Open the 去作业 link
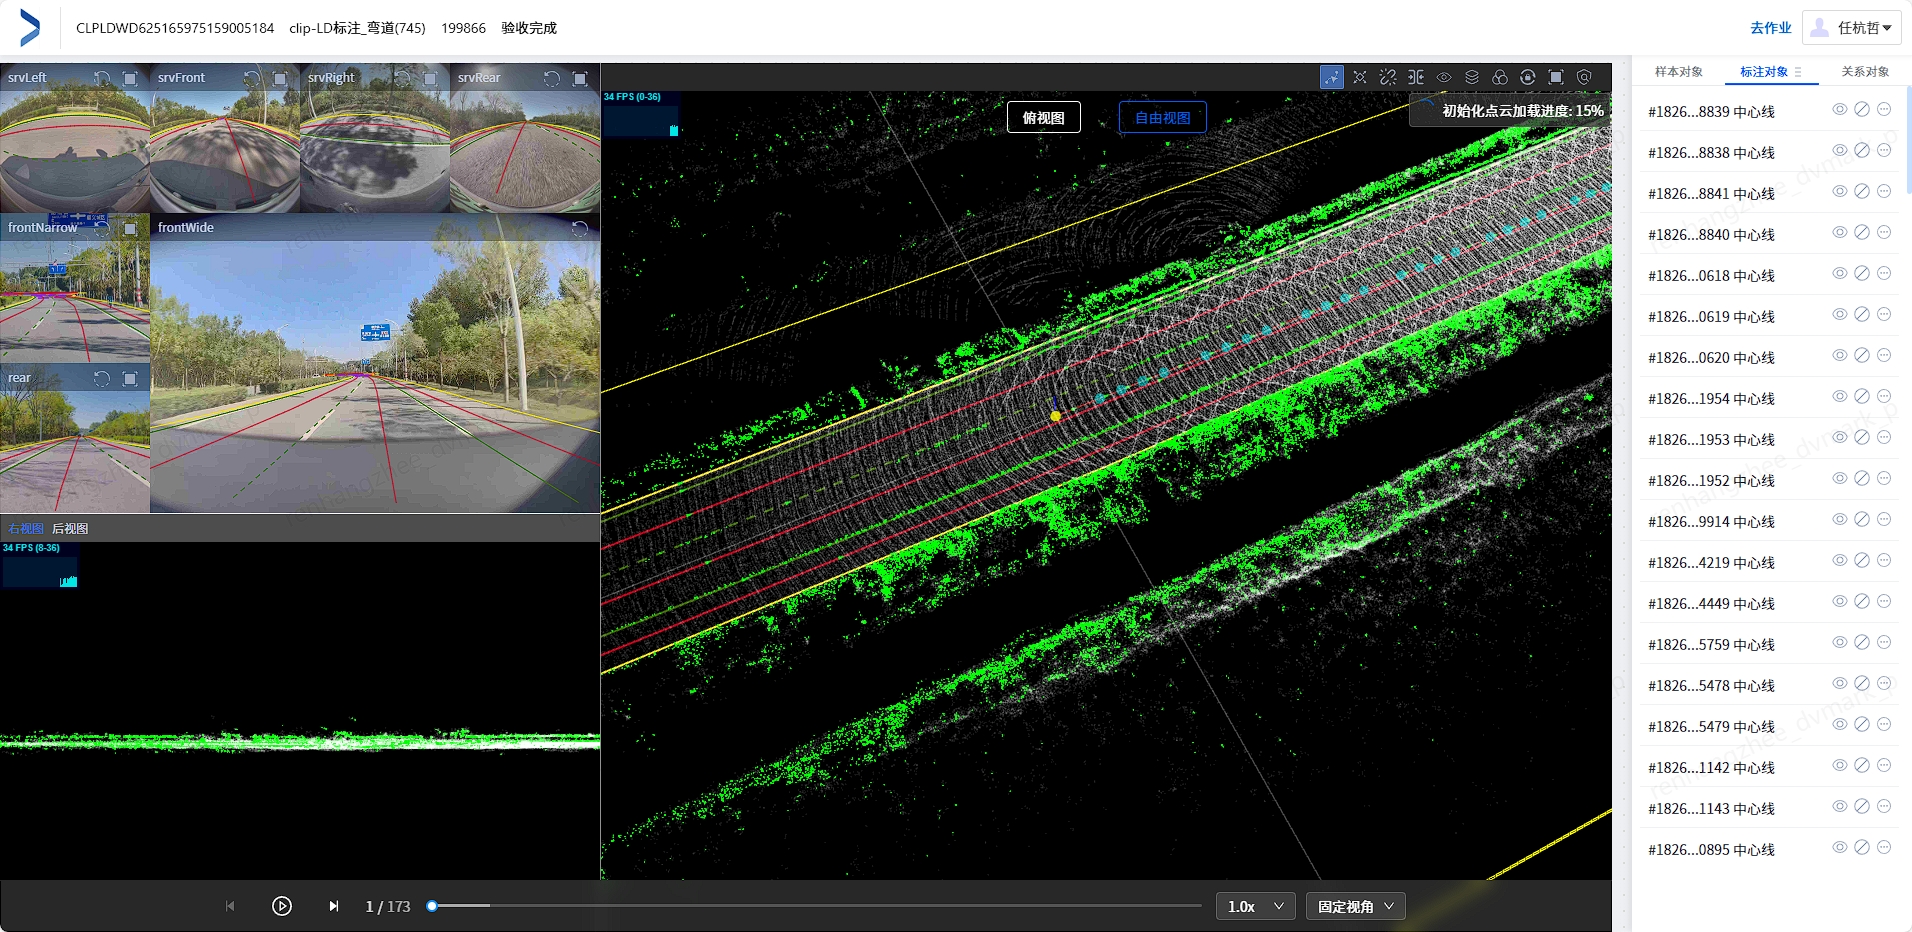 point(1770,28)
